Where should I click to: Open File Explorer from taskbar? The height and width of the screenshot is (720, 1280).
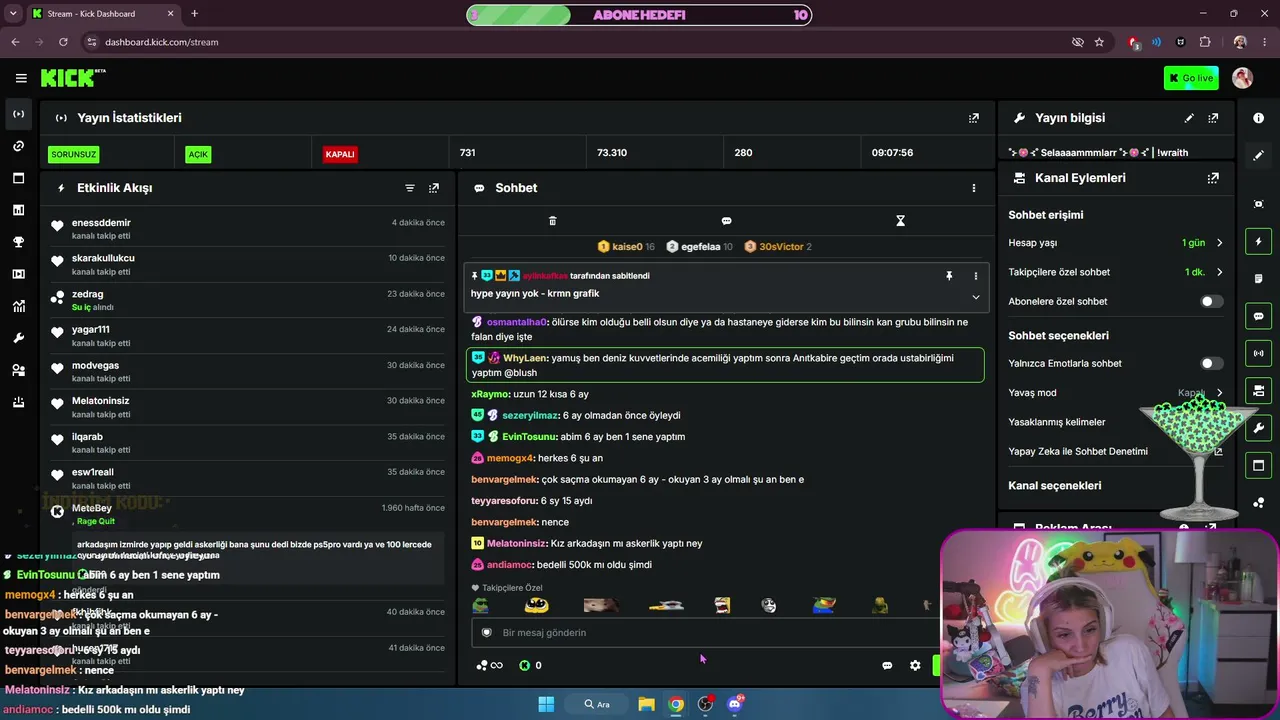pos(646,704)
